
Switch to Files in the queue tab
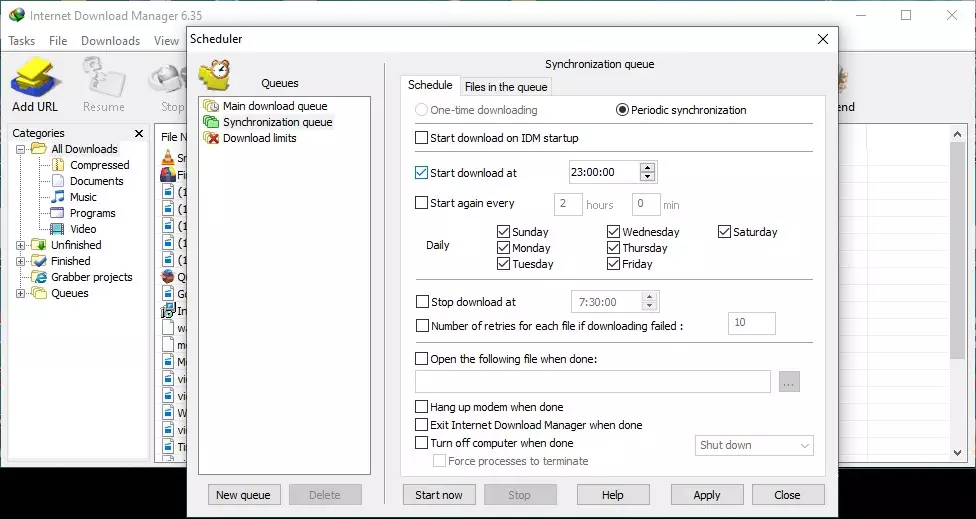click(505, 87)
